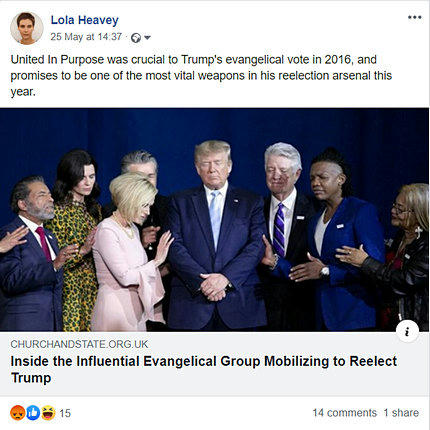Click the CHURCHANDSTATE.ORG.UK source domain
430x430 pixels.
coord(79,344)
